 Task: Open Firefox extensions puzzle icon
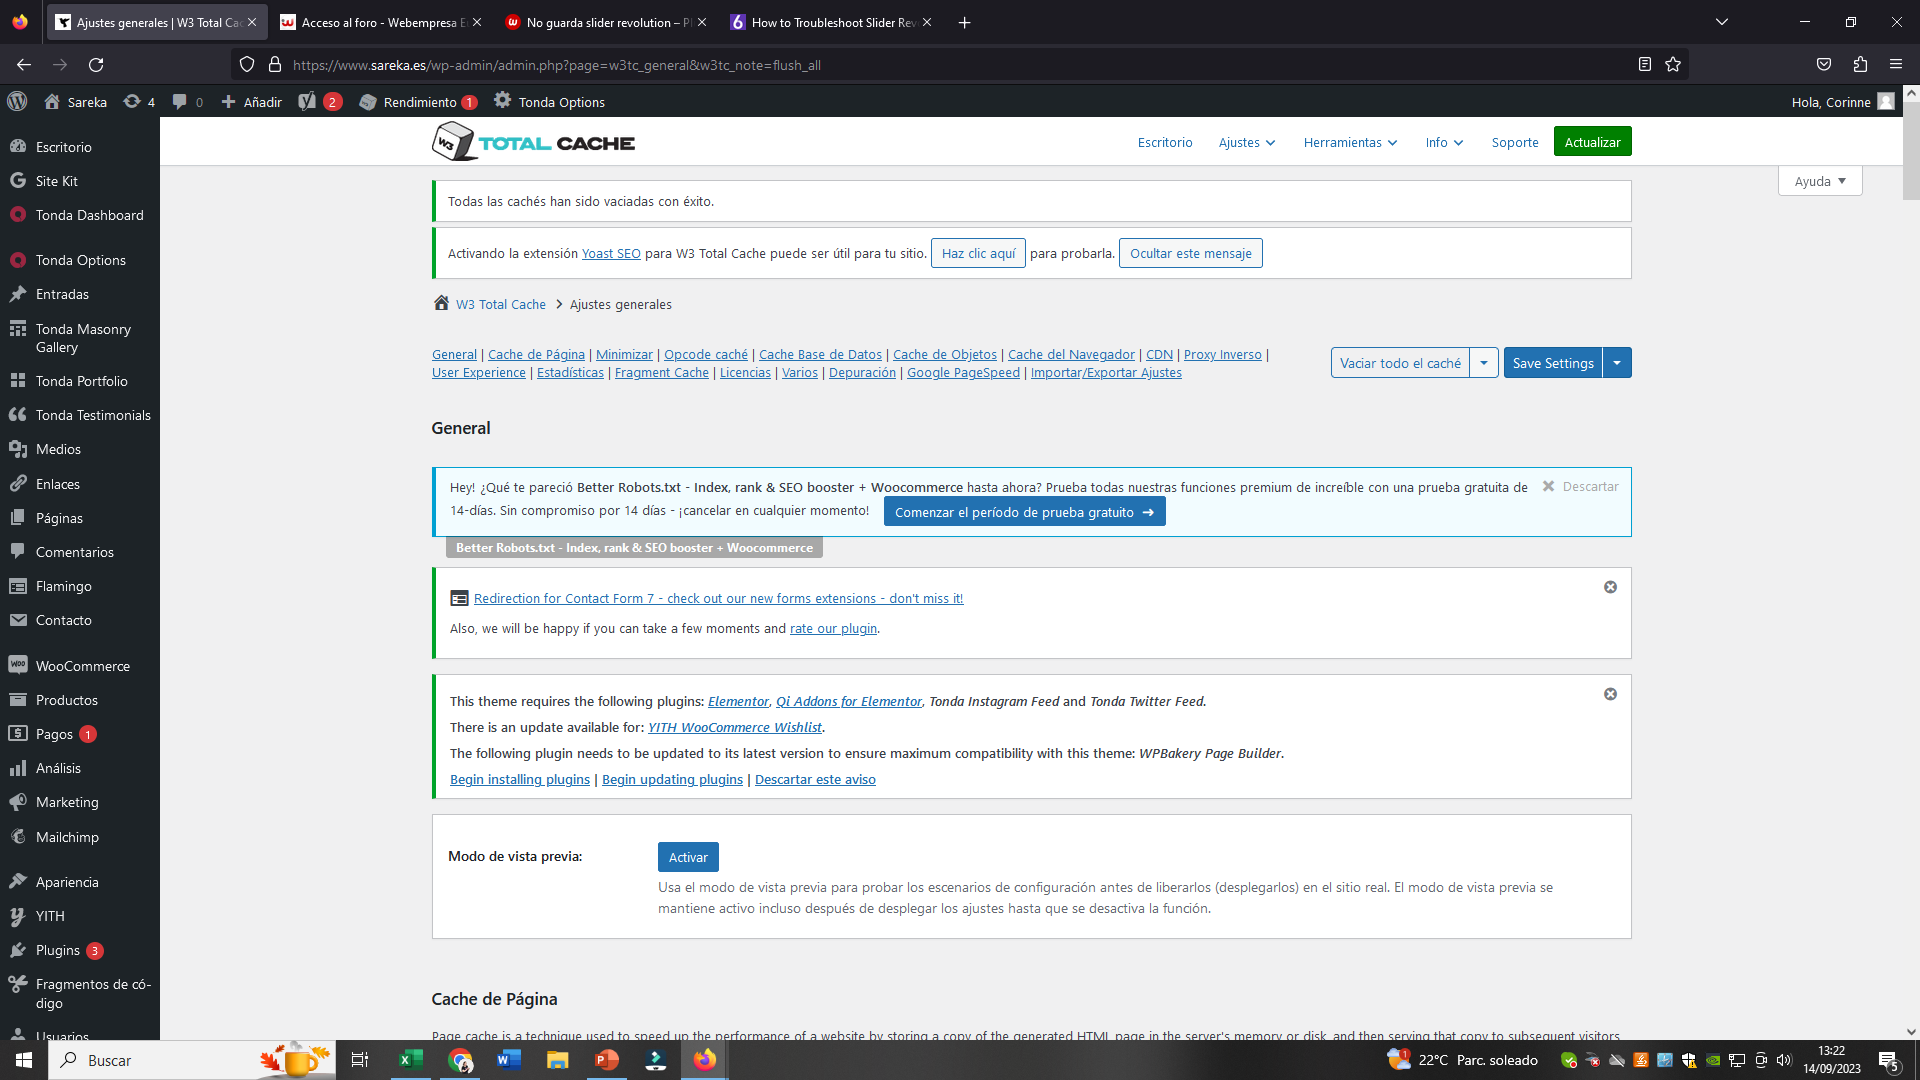[1860, 65]
